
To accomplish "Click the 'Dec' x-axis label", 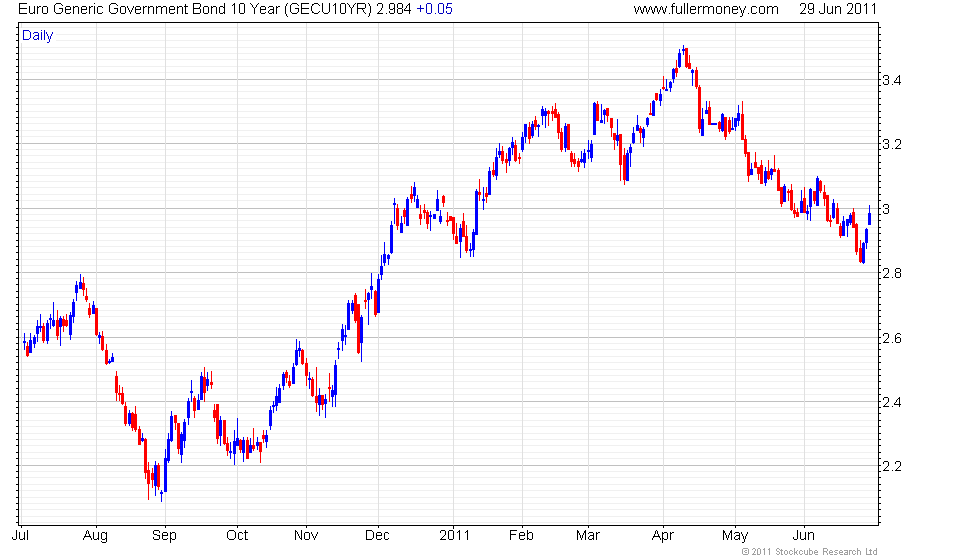I will point(377,536).
